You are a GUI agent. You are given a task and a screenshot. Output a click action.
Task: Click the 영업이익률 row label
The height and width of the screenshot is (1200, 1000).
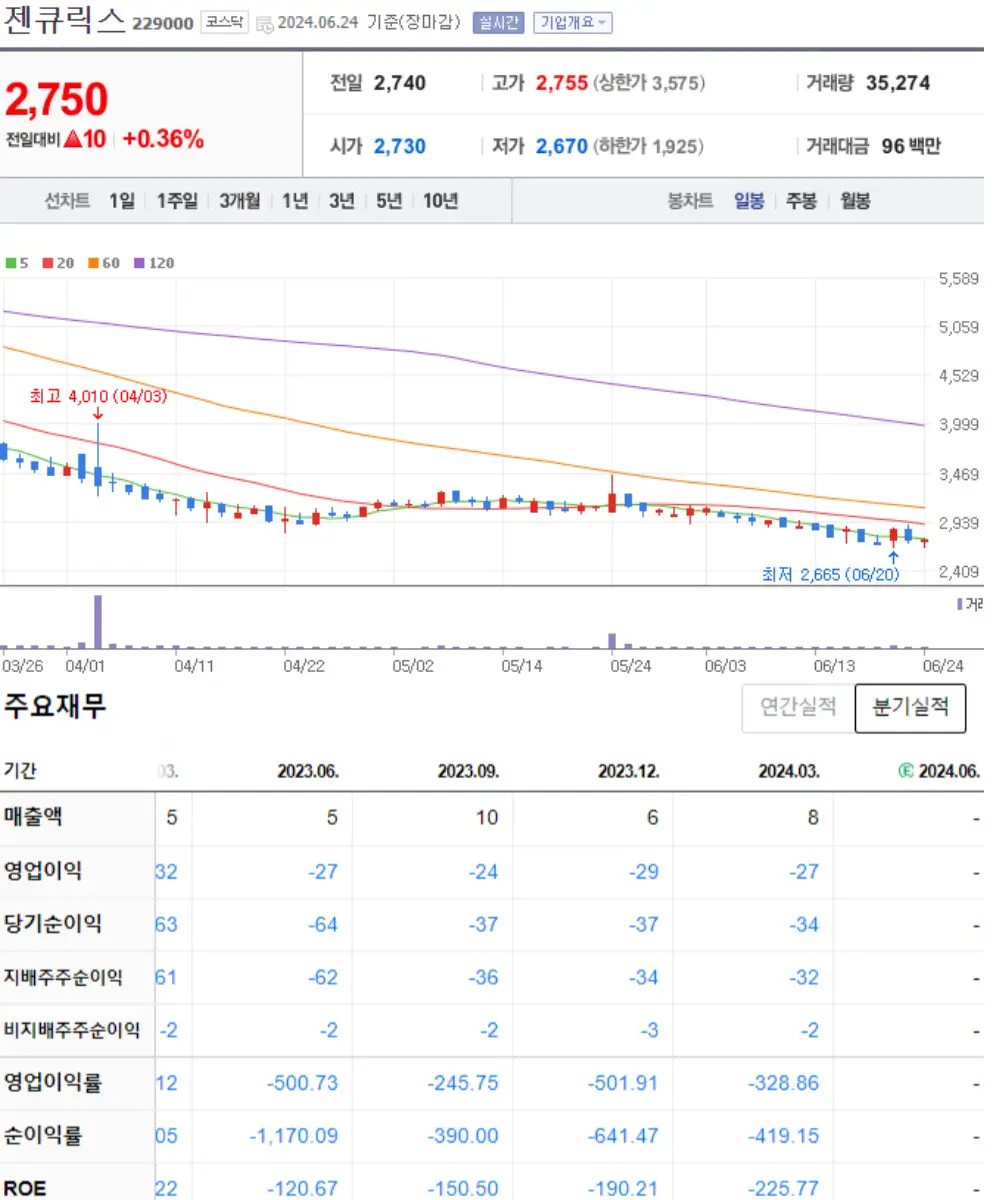pyautogui.click(x=53, y=1082)
